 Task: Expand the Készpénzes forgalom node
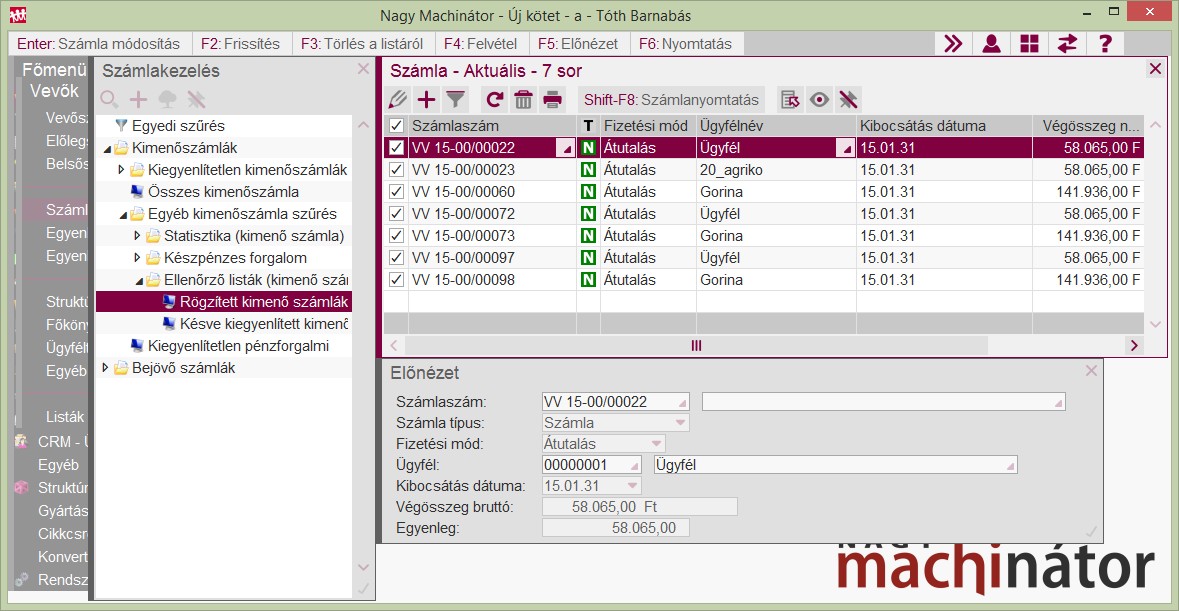pyautogui.click(x=137, y=258)
